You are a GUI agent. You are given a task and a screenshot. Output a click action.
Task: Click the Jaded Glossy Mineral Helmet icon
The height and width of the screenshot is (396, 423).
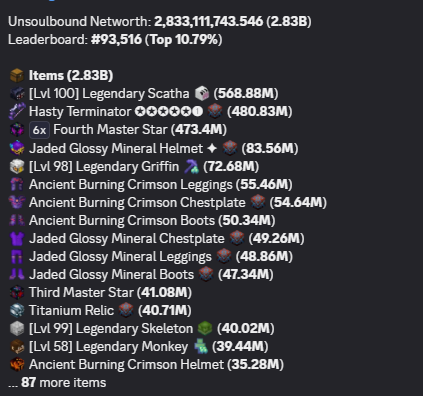click(17, 148)
